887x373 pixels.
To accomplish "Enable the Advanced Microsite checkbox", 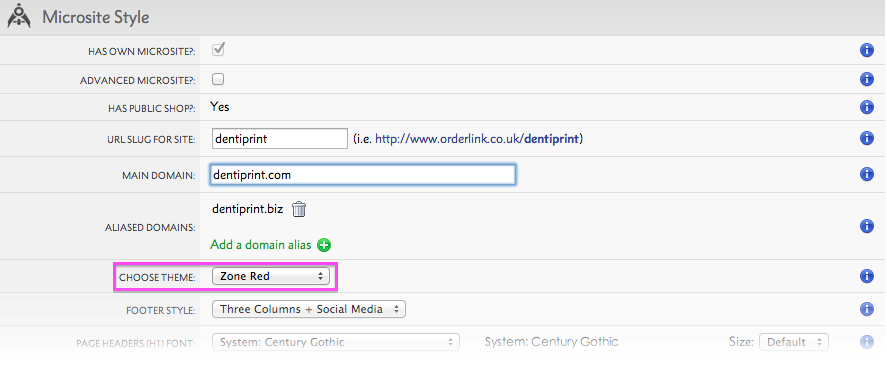I will (218, 79).
